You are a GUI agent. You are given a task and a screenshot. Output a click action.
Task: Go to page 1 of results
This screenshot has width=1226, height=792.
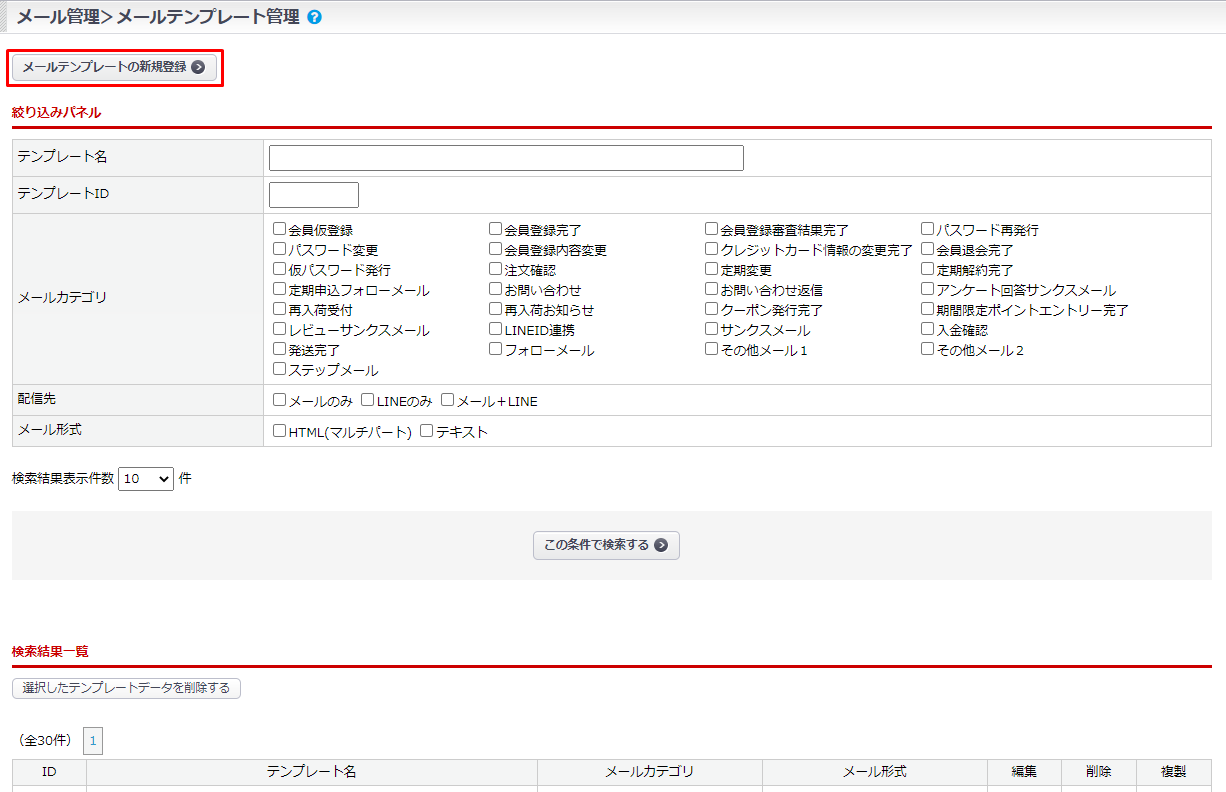click(93, 741)
